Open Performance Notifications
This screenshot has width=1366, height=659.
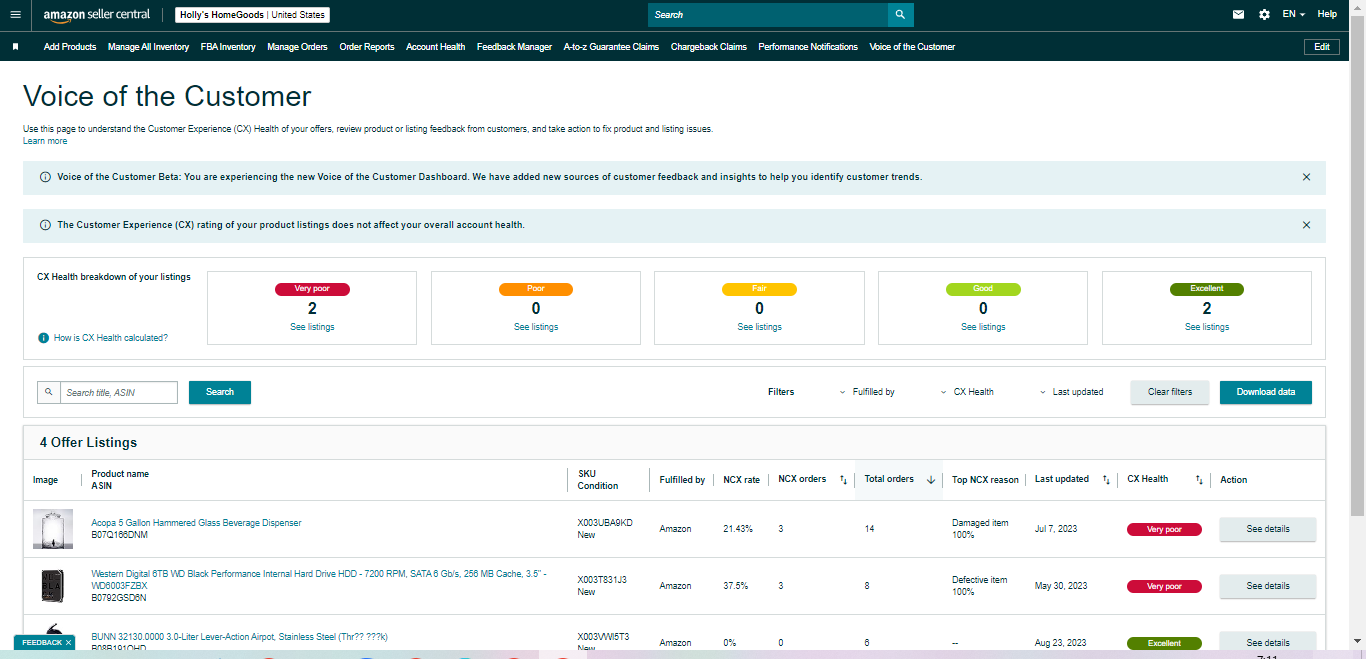[808, 47]
